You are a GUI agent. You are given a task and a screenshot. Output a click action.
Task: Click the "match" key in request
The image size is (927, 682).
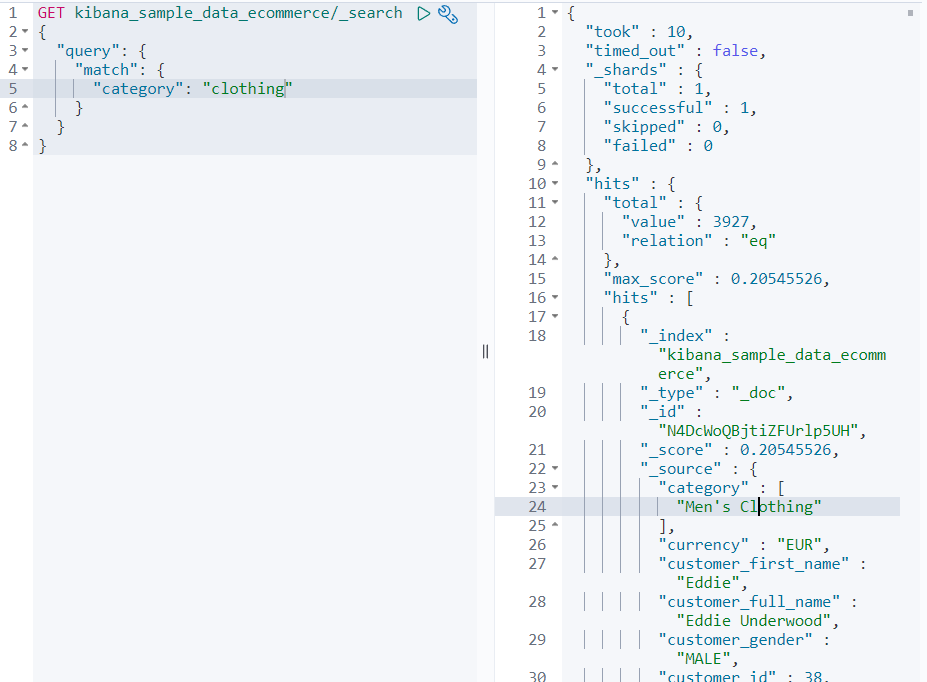click(106, 70)
